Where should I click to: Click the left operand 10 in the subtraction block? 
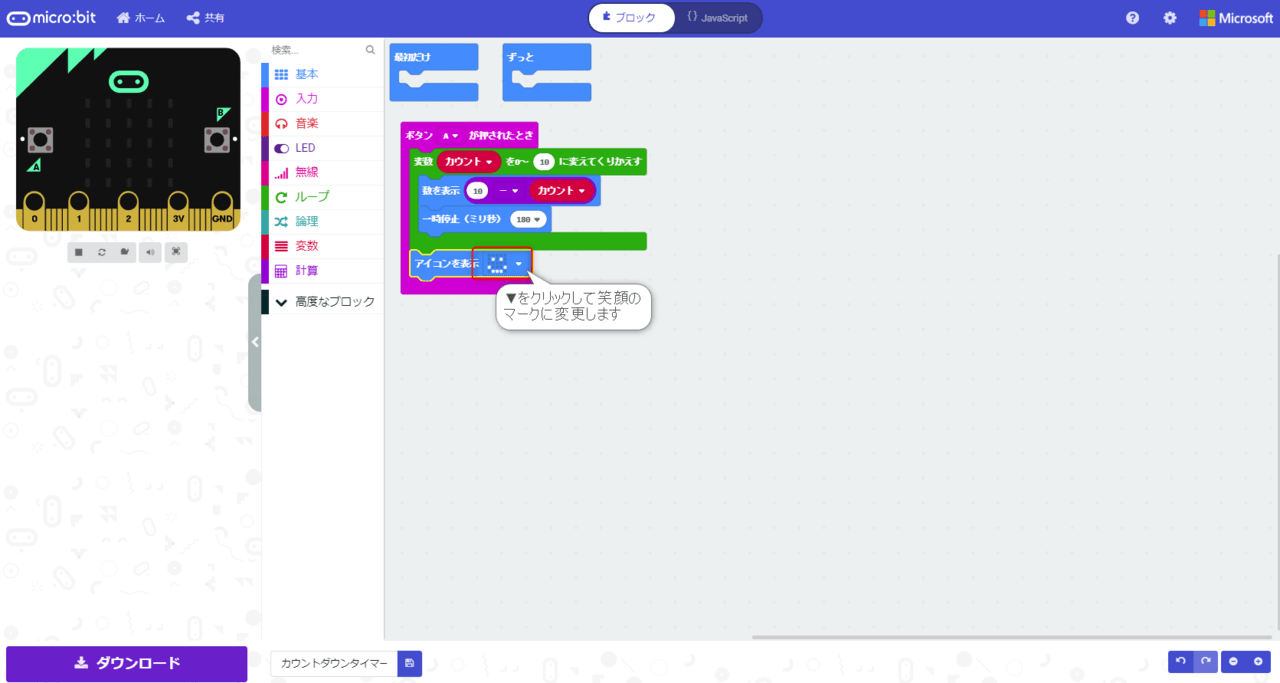(478, 191)
